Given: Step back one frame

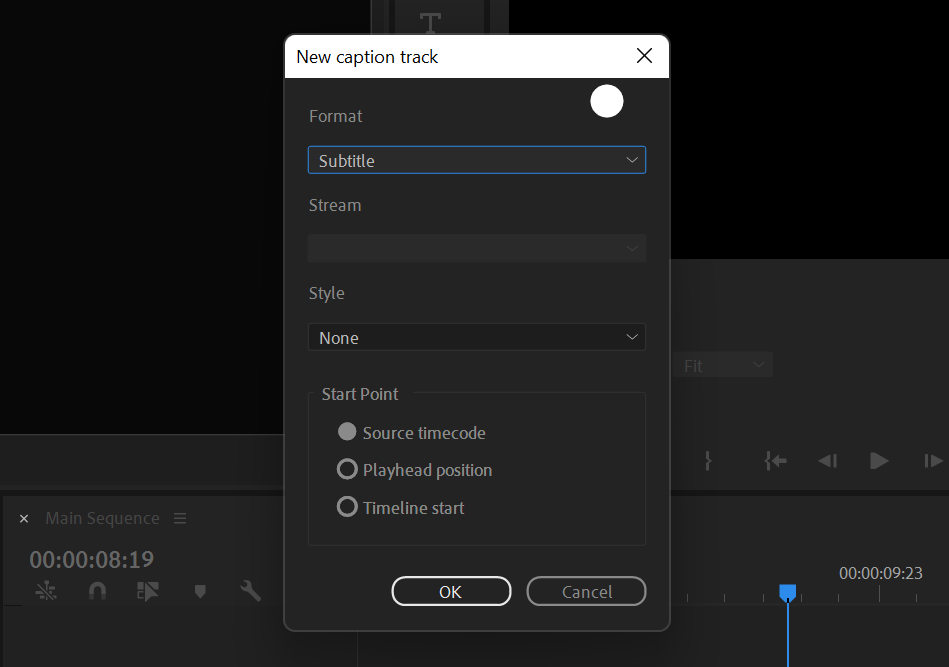Looking at the screenshot, I should pyautogui.click(x=827, y=461).
